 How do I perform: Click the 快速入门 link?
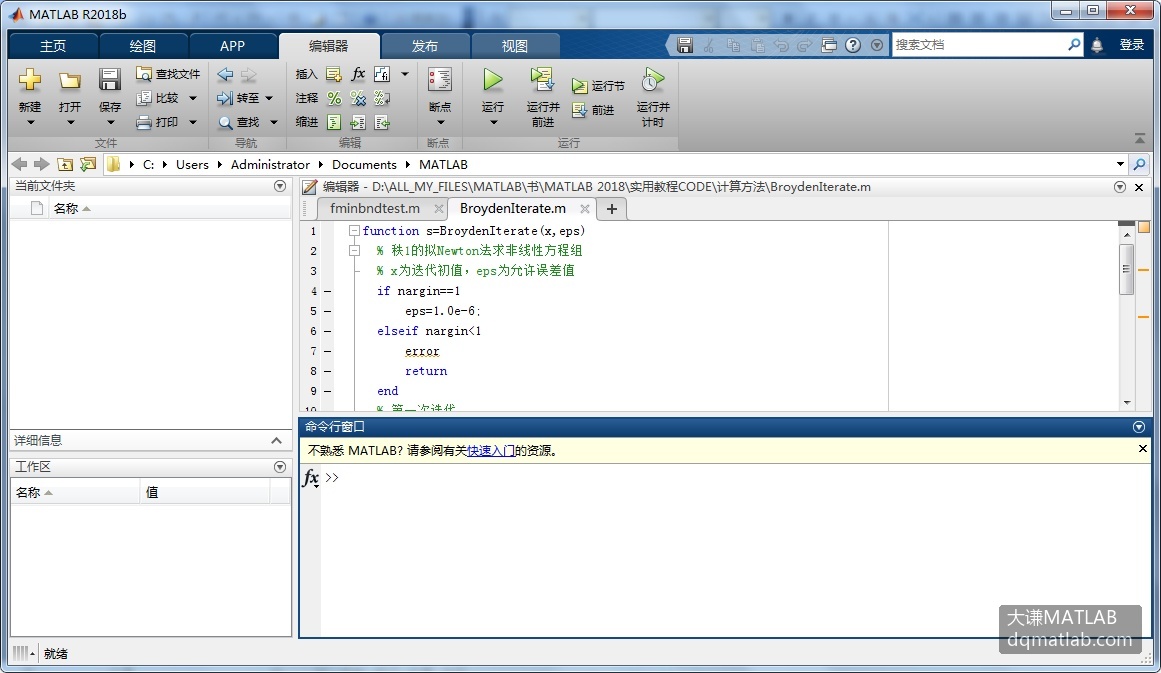490,450
